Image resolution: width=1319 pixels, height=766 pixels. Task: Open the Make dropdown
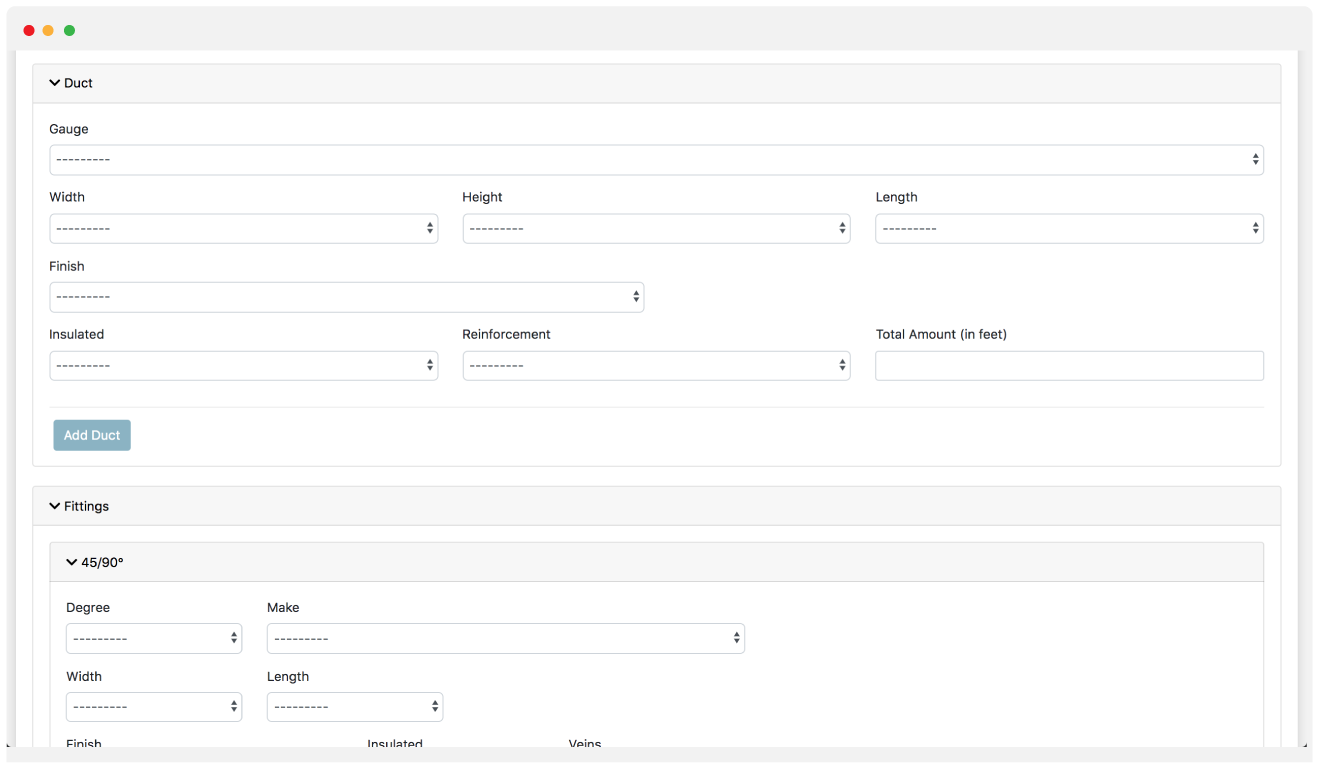click(x=505, y=639)
